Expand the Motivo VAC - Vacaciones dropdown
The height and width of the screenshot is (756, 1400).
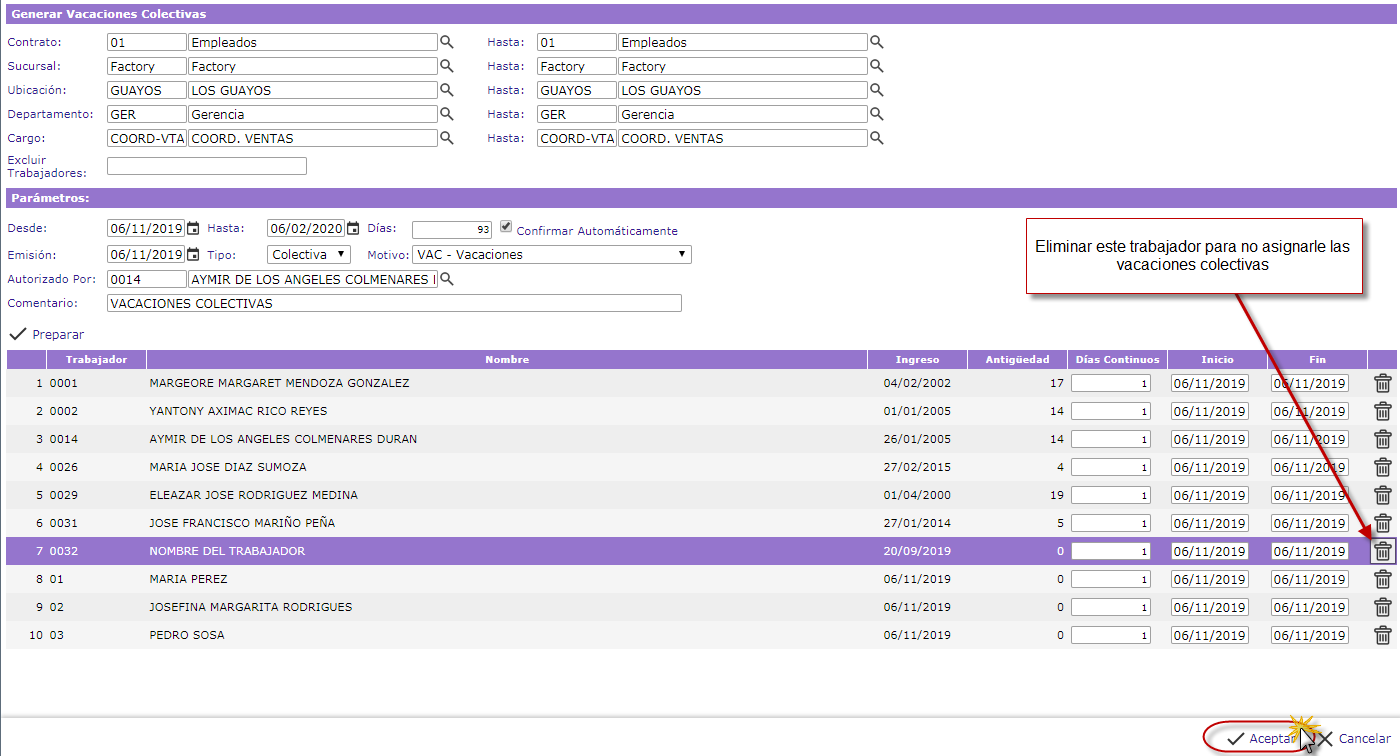(553, 254)
